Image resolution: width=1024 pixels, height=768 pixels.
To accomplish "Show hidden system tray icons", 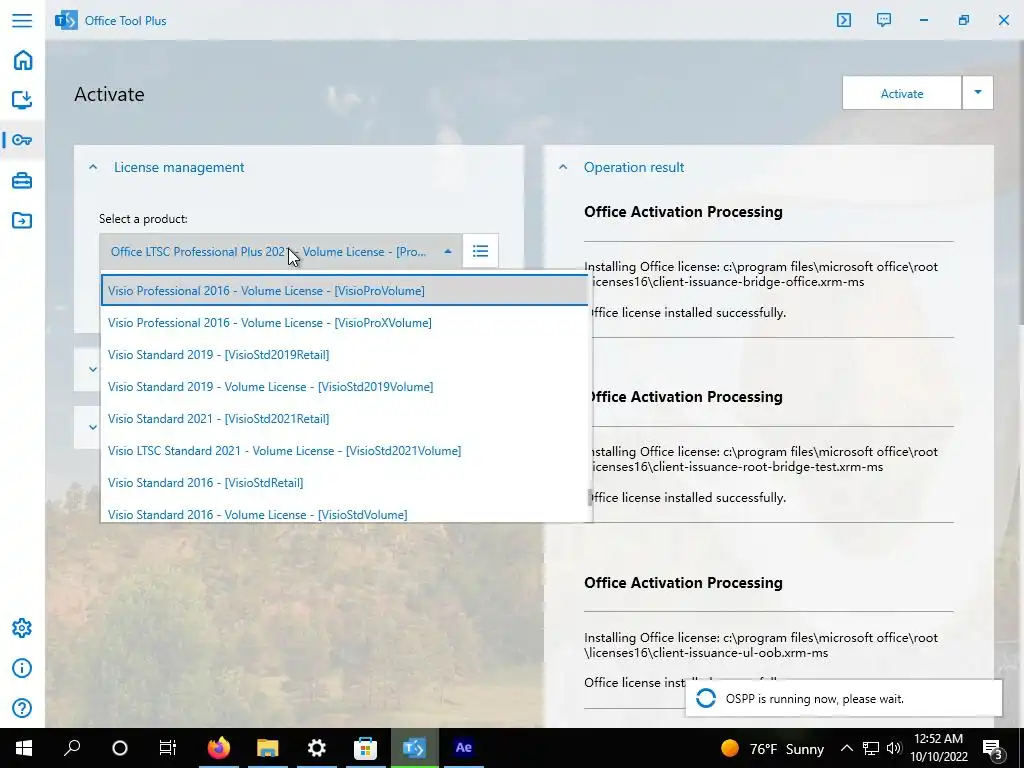I will [x=846, y=748].
